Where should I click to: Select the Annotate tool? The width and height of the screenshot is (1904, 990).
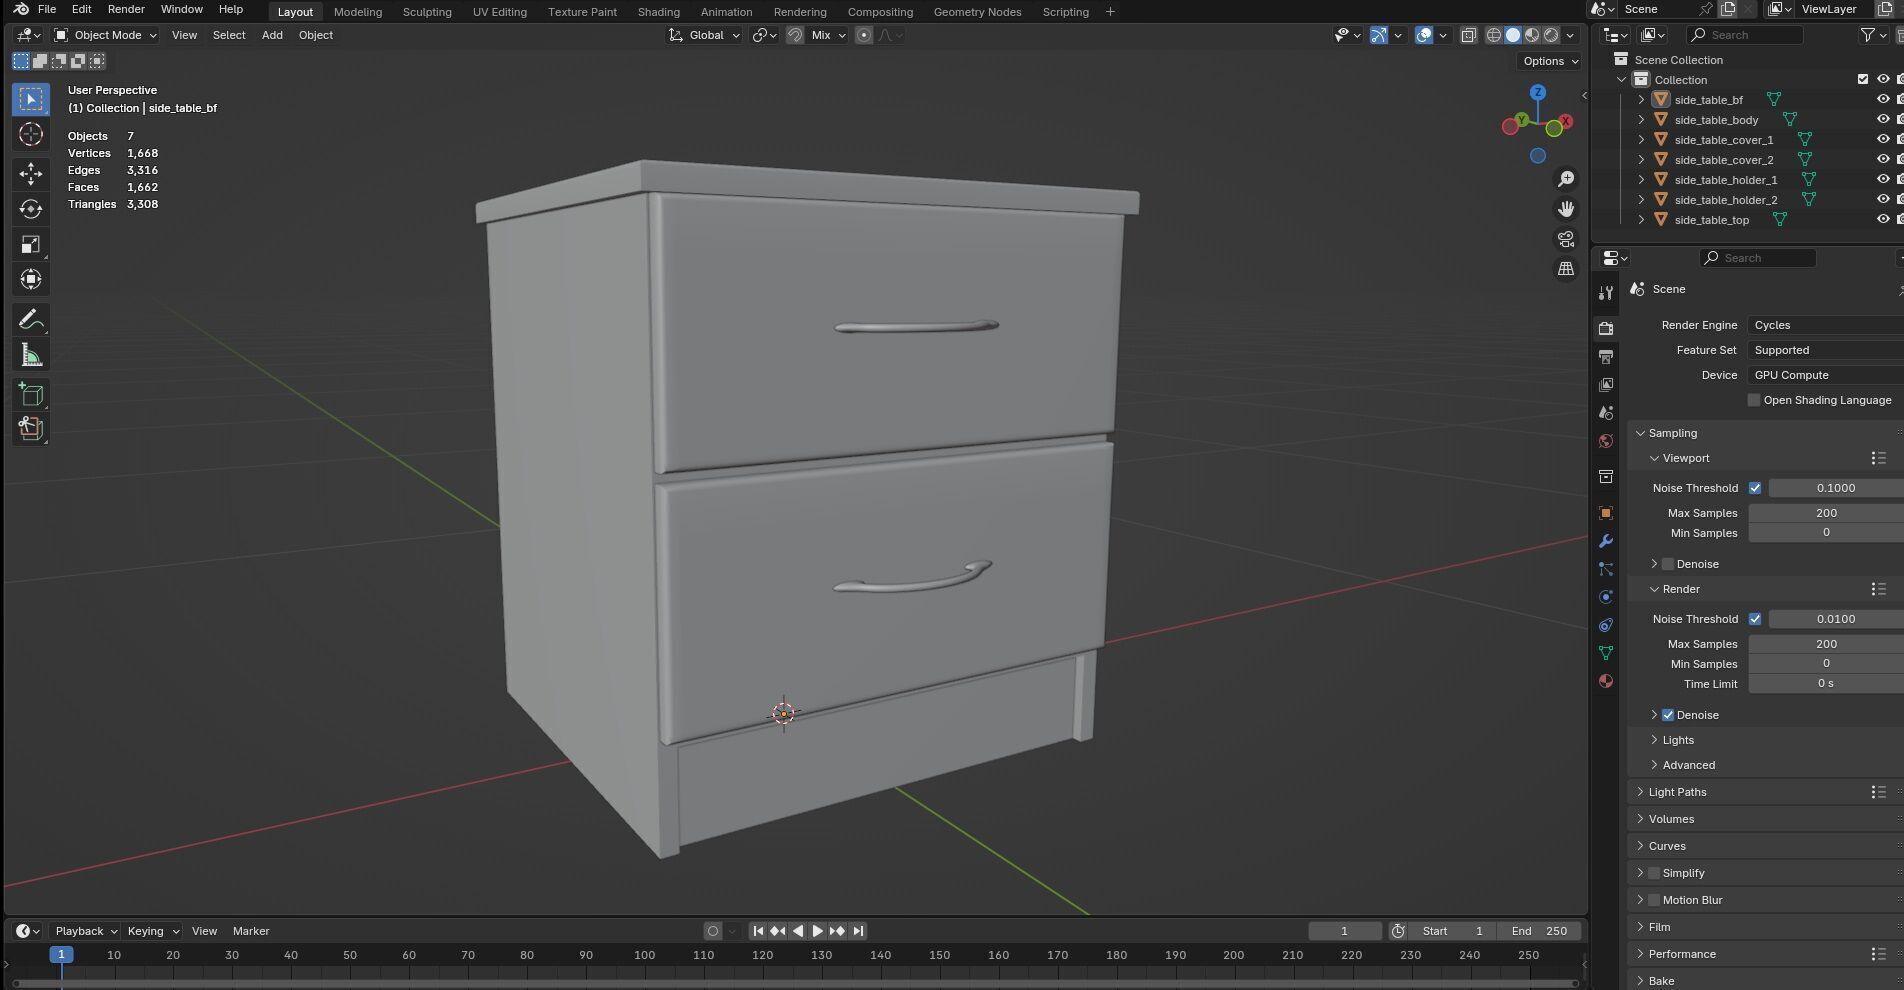click(x=31, y=320)
